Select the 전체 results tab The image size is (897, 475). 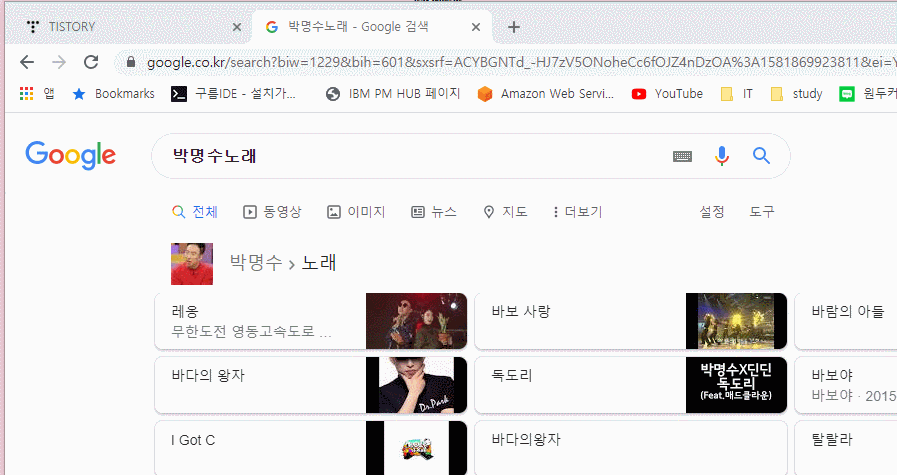(x=195, y=212)
